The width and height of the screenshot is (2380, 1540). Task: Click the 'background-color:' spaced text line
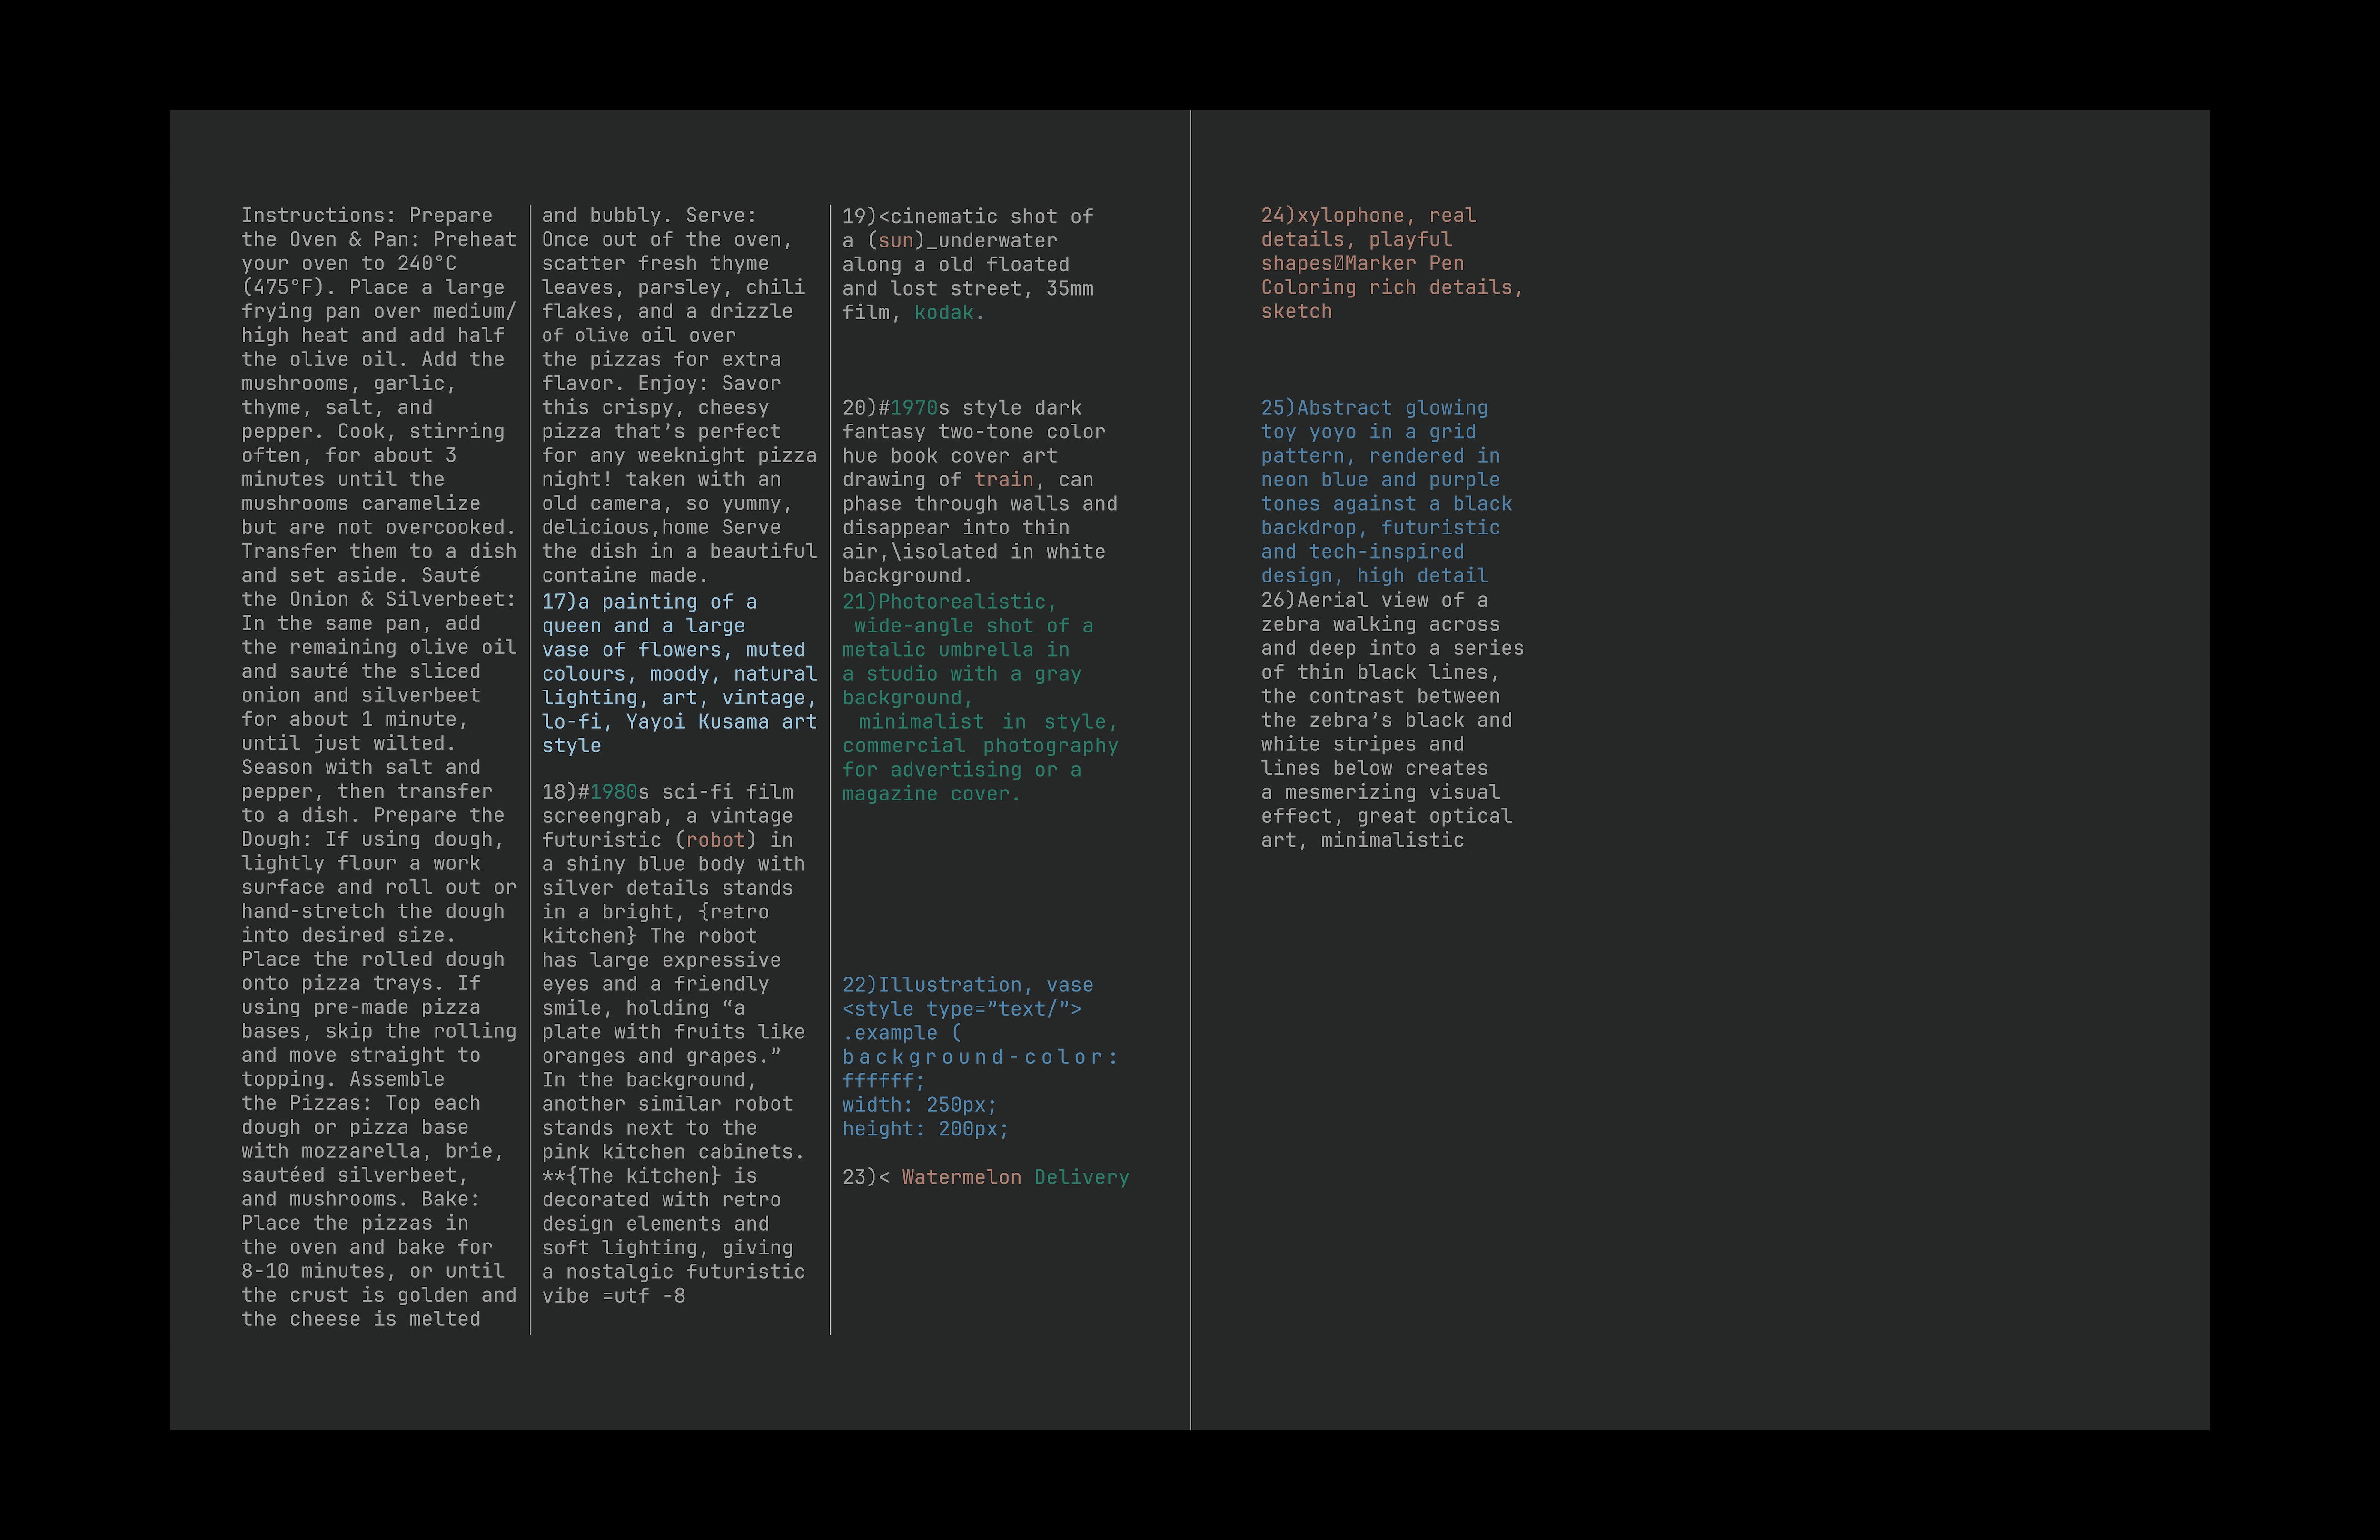(x=979, y=1057)
